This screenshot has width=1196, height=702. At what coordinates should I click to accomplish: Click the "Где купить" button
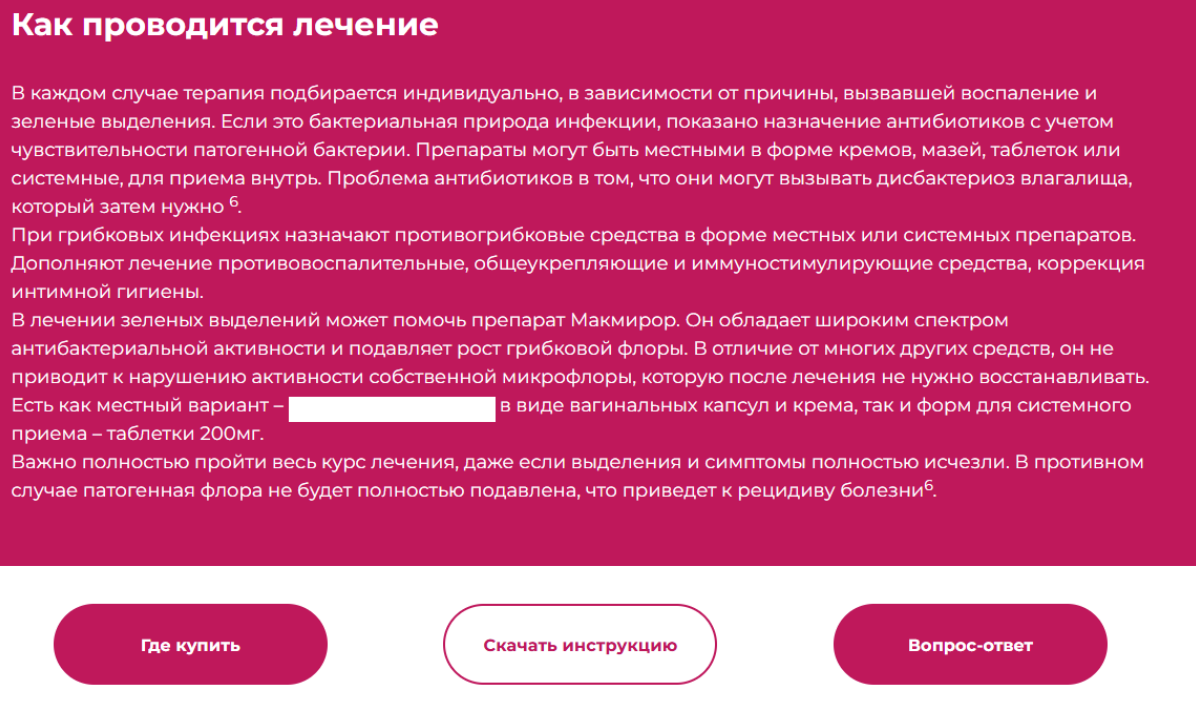(190, 645)
